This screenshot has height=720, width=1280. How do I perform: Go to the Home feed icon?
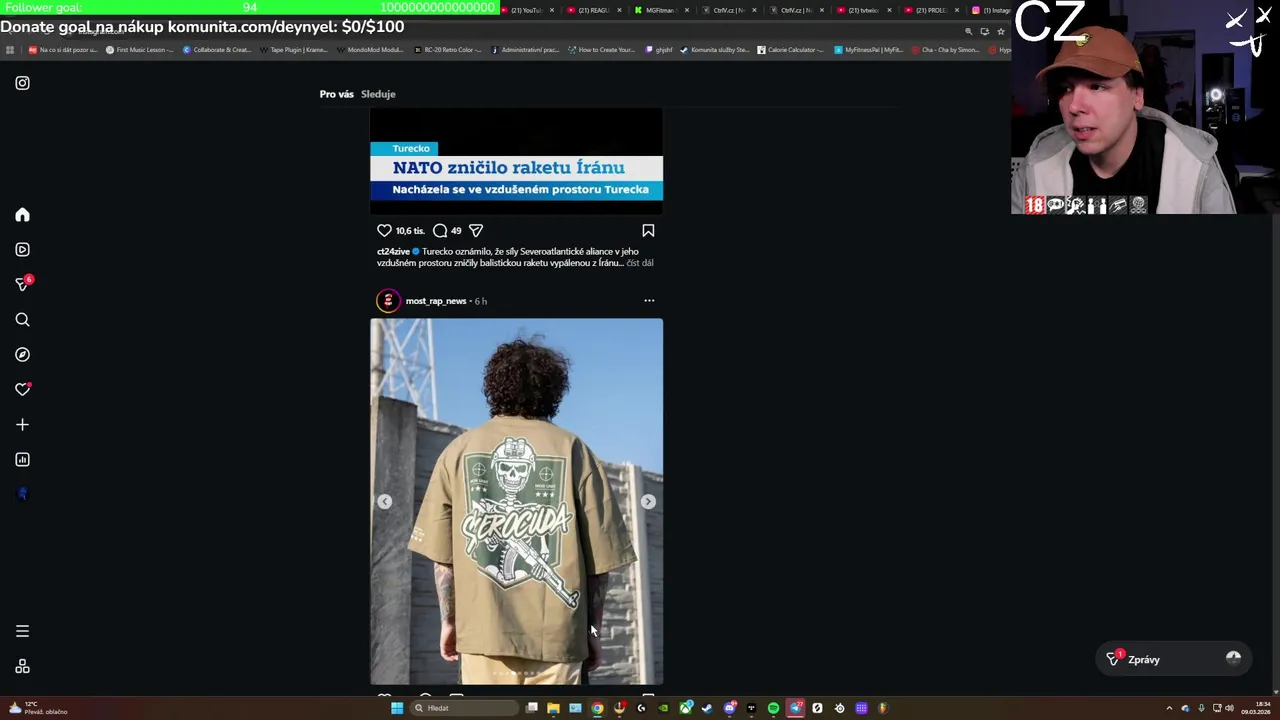click(x=22, y=215)
